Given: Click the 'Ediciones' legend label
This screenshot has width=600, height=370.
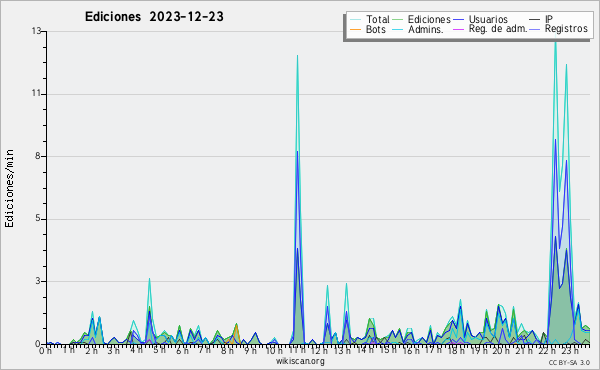Looking at the screenshot, I should point(429,19).
